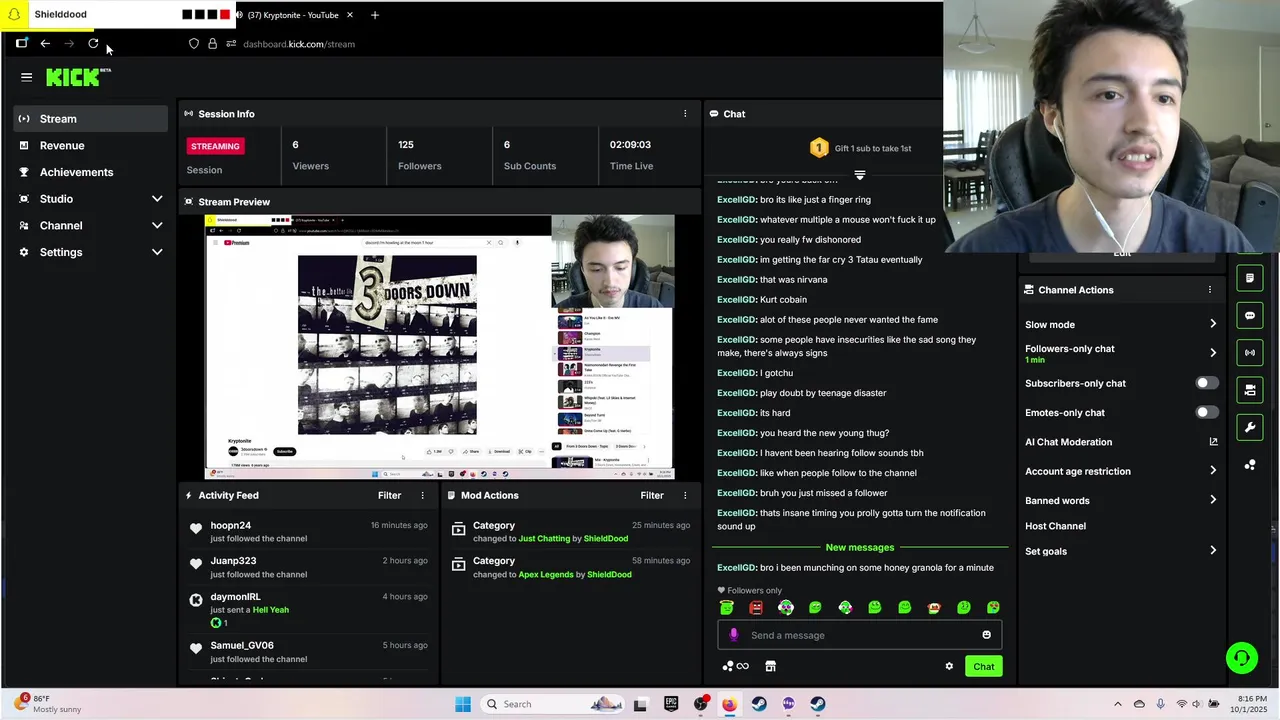The width and height of the screenshot is (1280, 720).
Task: Select Achievements in the sidebar
Action: pos(90,172)
